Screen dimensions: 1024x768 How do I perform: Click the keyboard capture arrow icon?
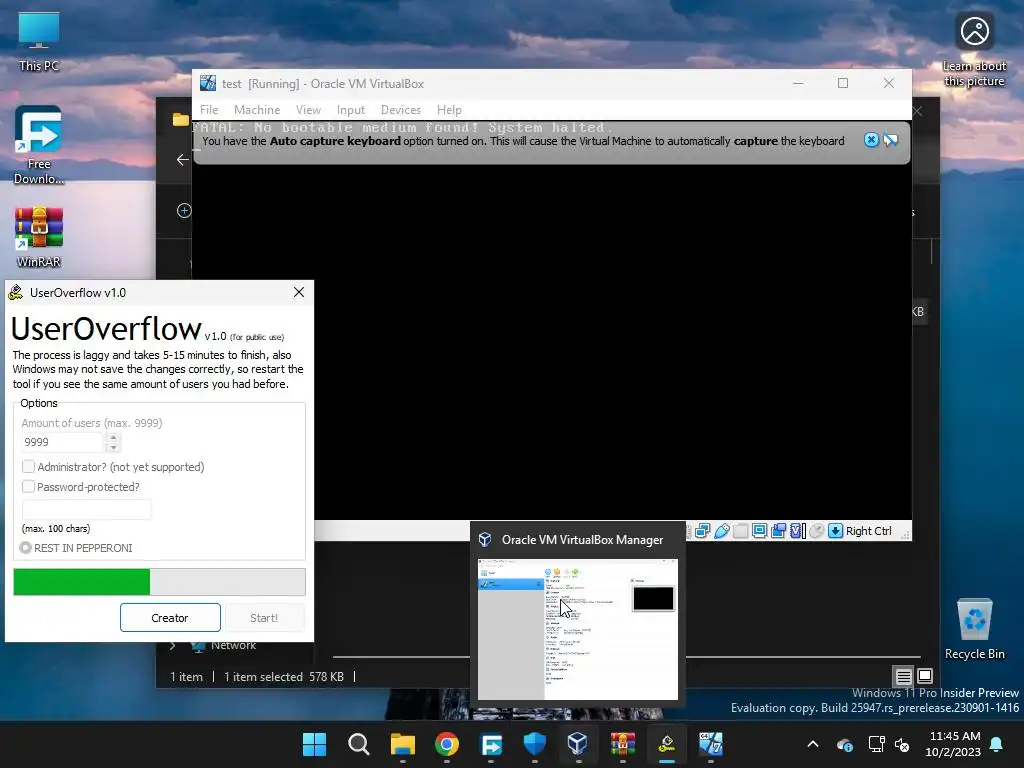835,530
